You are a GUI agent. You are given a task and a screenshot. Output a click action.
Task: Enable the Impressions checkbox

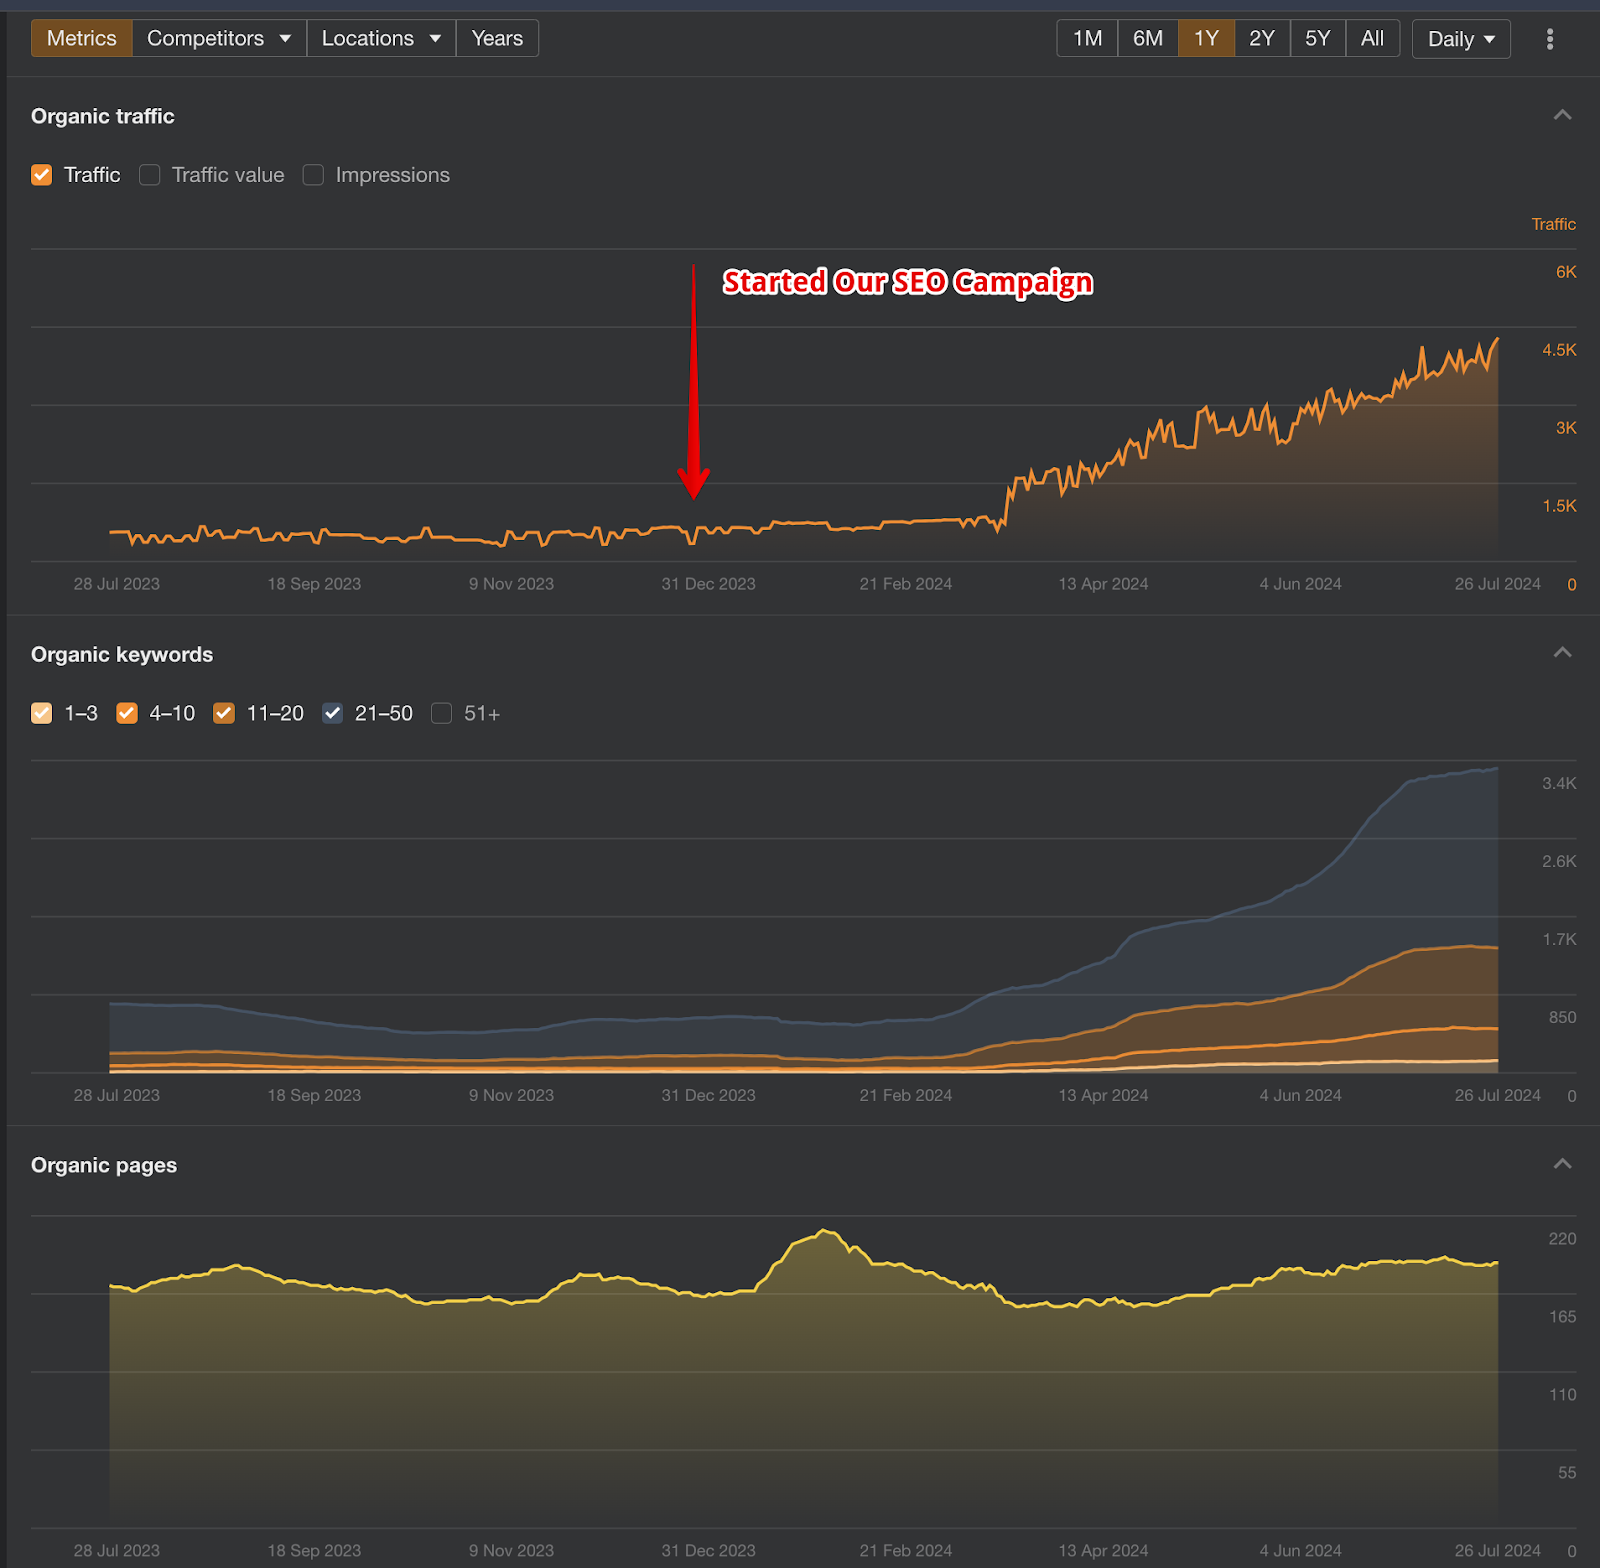coord(314,175)
